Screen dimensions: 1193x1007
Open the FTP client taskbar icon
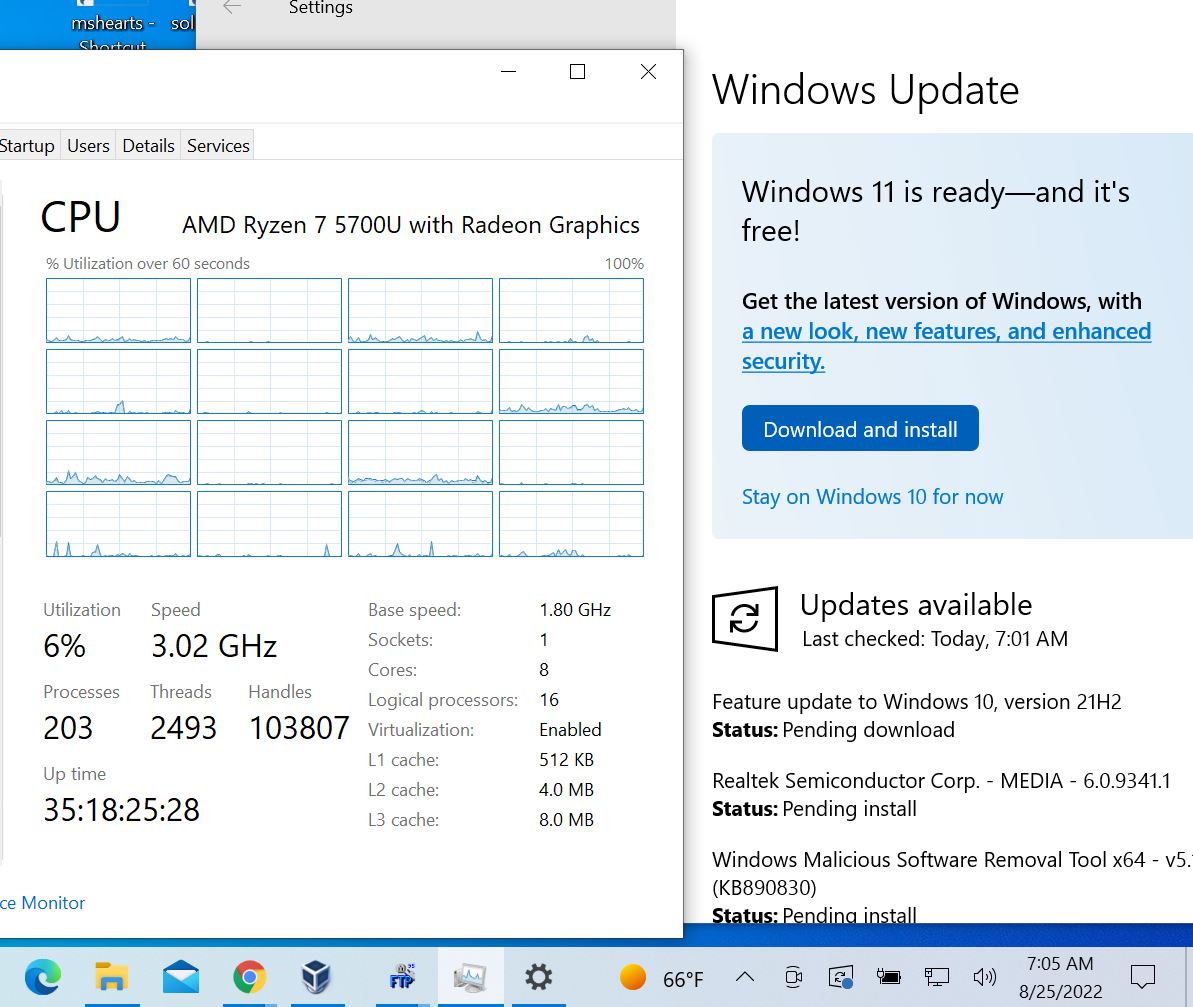coord(402,977)
